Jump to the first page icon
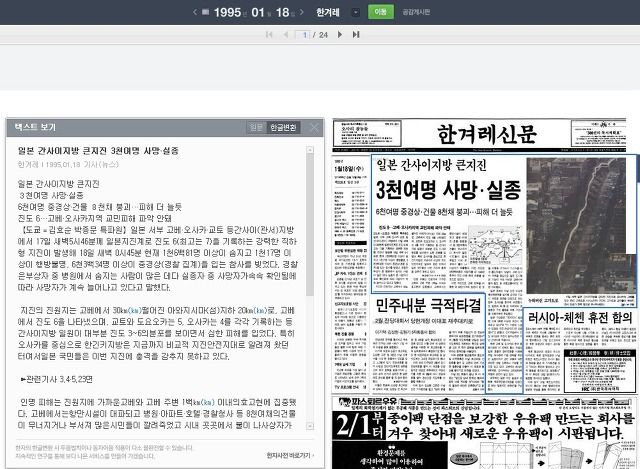640x469 pixels. coord(269,35)
